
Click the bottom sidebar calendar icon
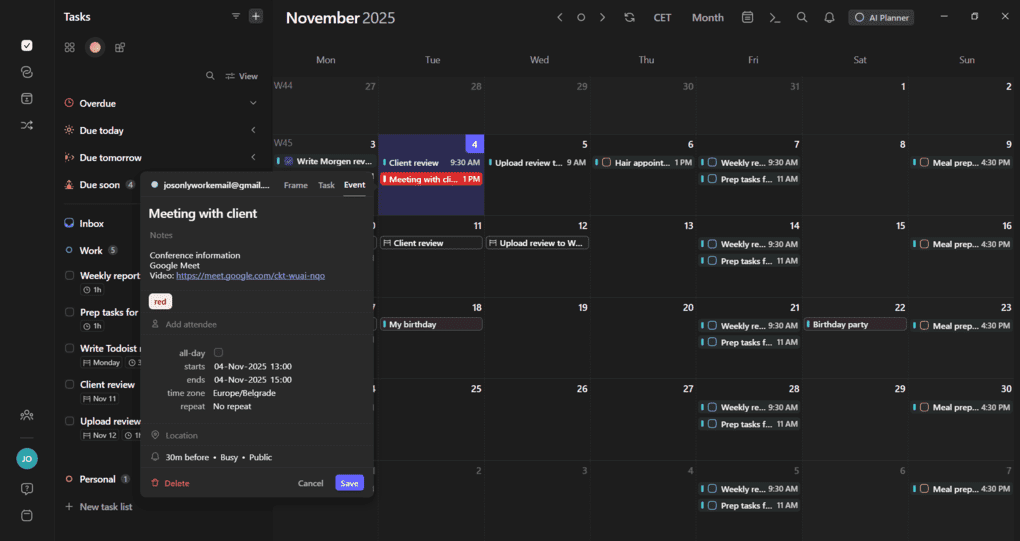(x=27, y=516)
